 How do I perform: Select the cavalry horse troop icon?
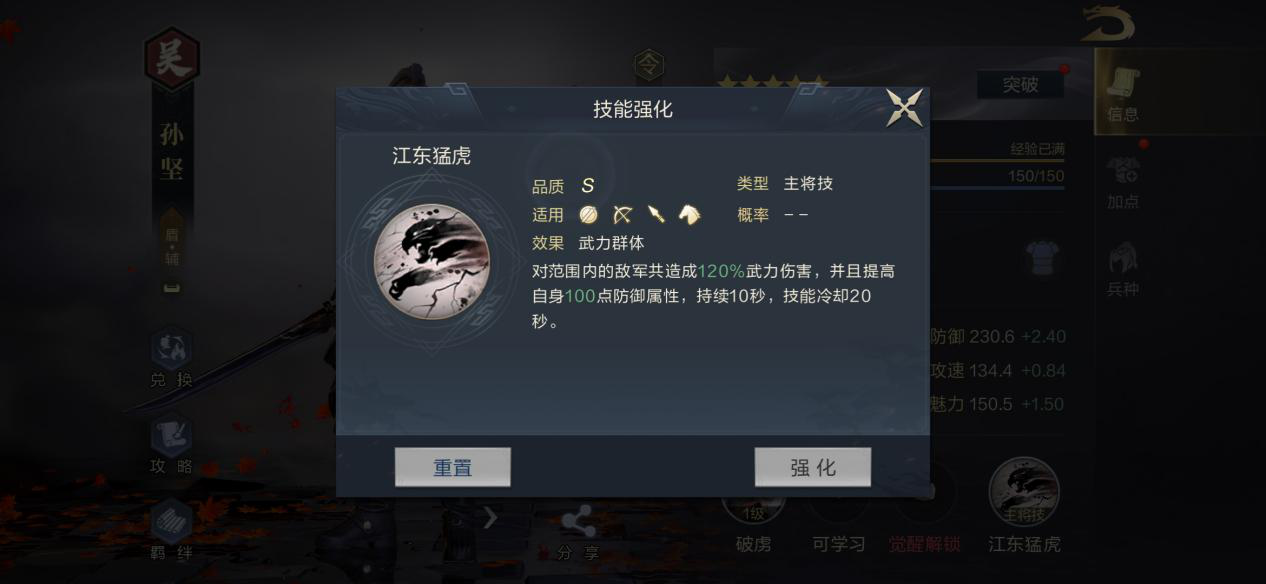(x=689, y=215)
